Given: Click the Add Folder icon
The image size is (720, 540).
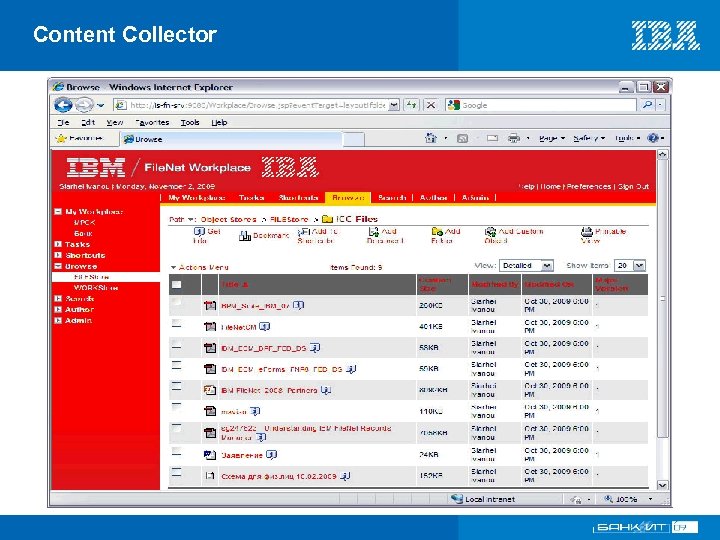Looking at the screenshot, I should click(437, 231).
